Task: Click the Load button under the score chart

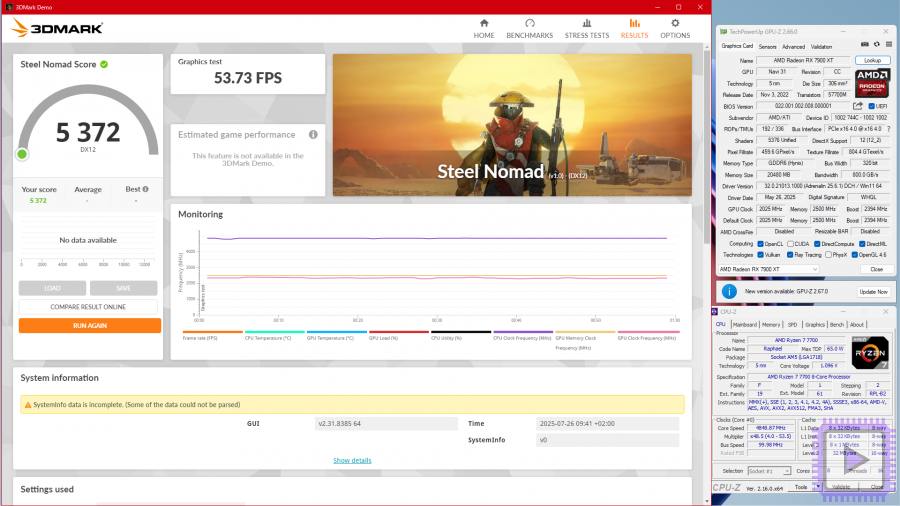Action: 52,288
